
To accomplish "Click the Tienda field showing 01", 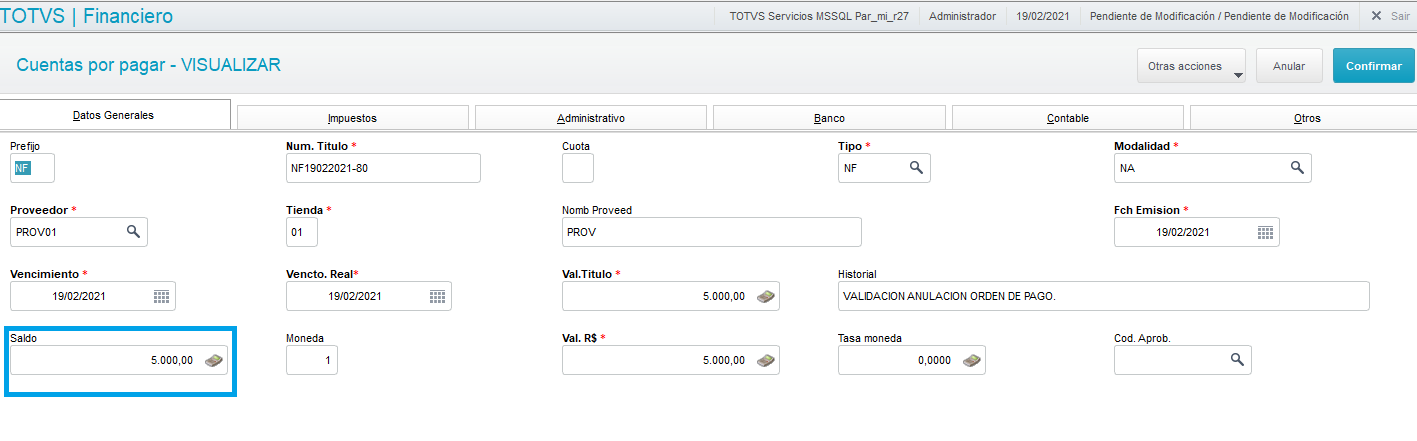I will [302, 232].
